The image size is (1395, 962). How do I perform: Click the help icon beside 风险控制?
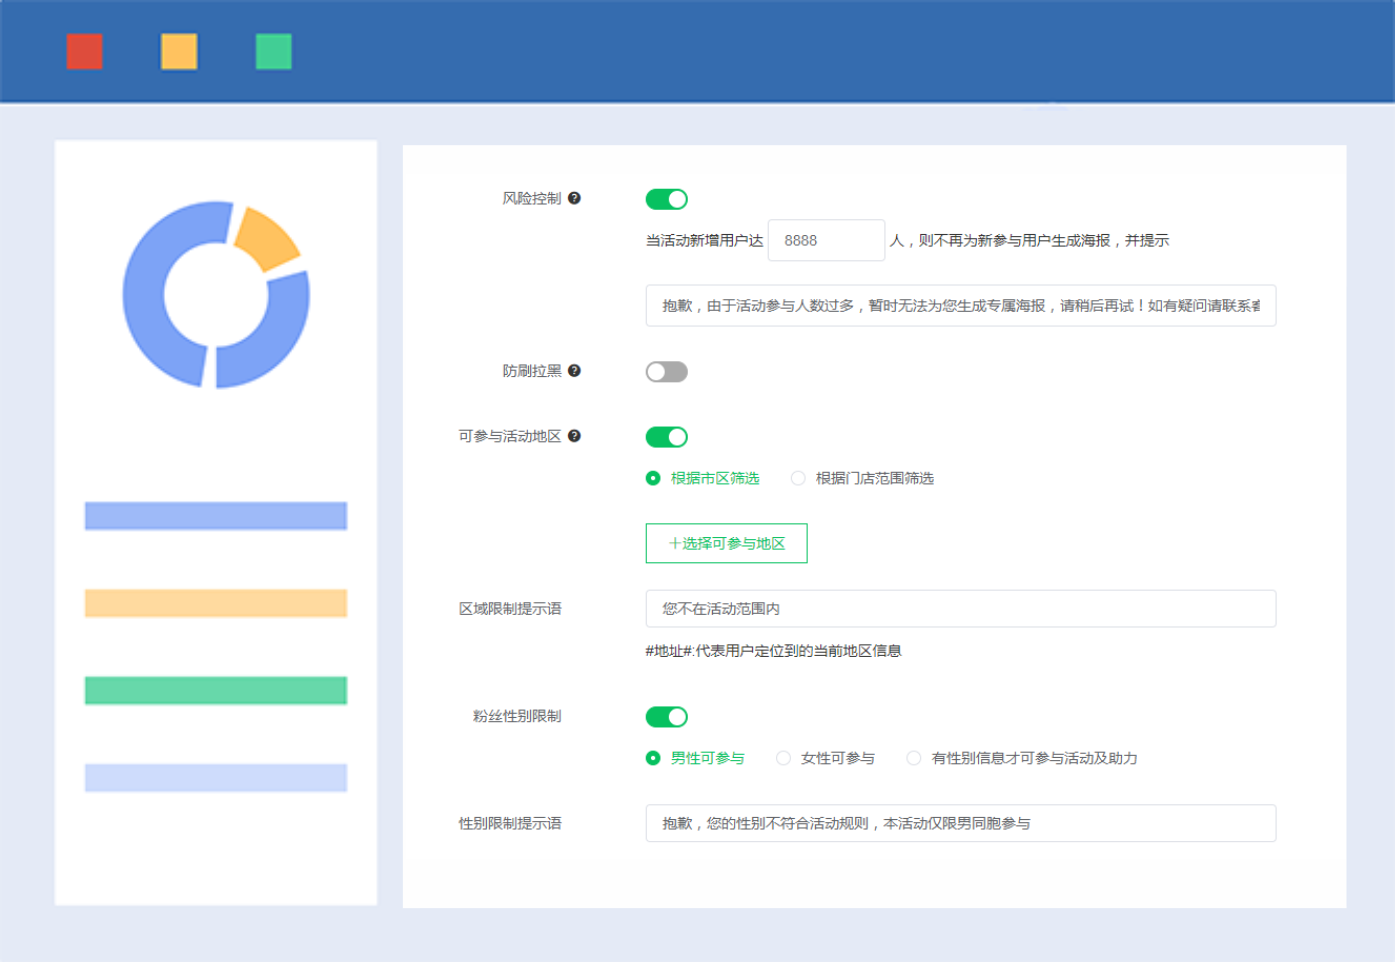point(574,198)
